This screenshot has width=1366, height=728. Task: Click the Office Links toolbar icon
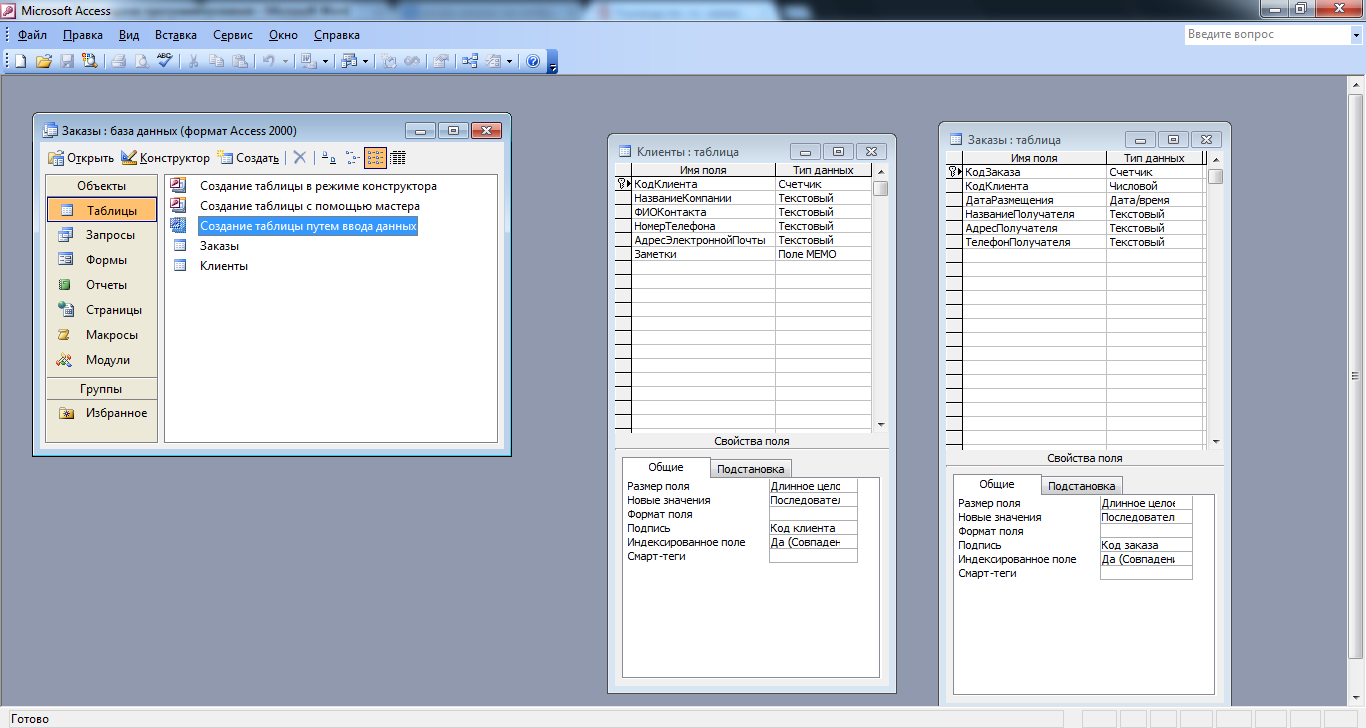pyautogui.click(x=307, y=61)
